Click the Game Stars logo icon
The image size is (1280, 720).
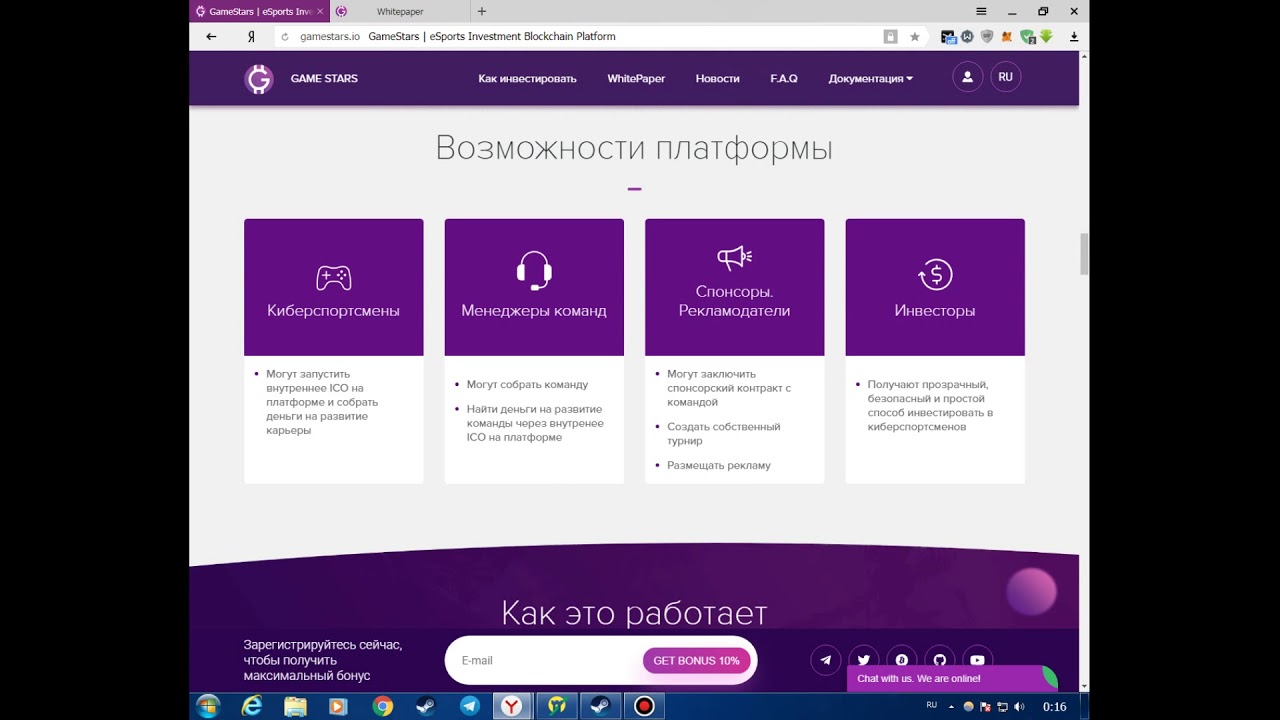(x=259, y=79)
